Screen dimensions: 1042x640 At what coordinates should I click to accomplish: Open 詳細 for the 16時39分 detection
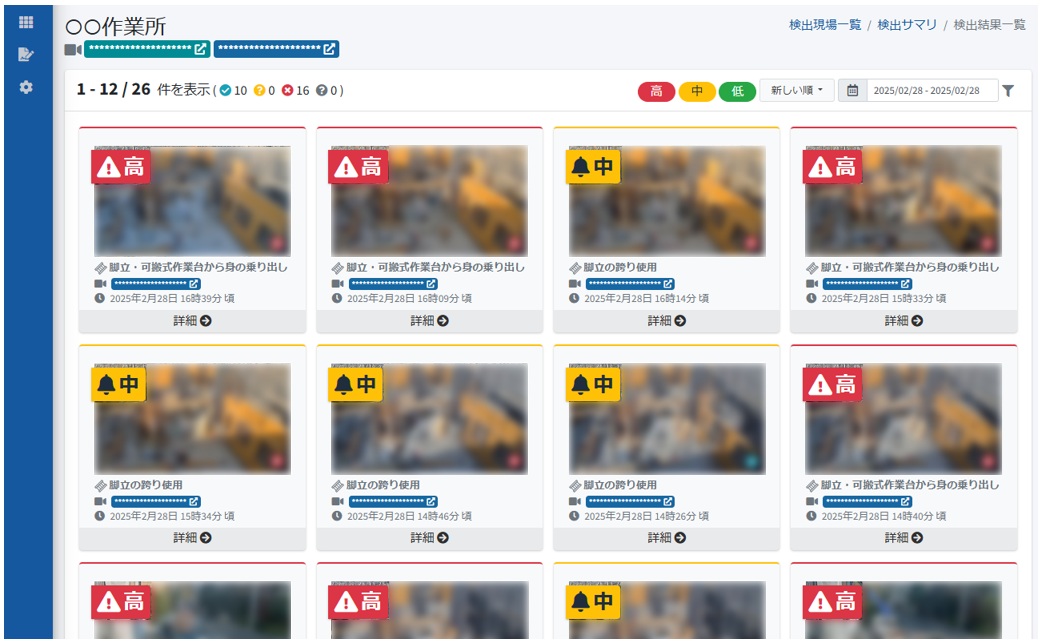(193, 321)
